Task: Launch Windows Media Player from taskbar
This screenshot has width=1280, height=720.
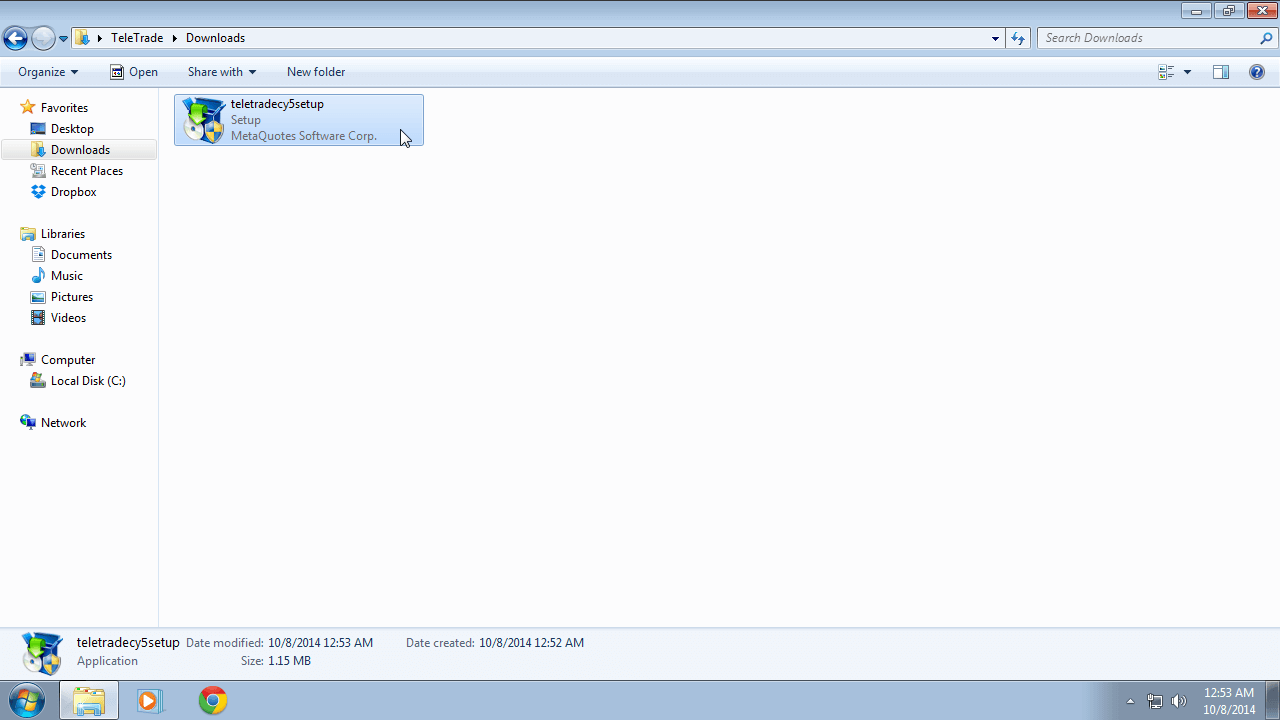Action: pyautogui.click(x=149, y=700)
